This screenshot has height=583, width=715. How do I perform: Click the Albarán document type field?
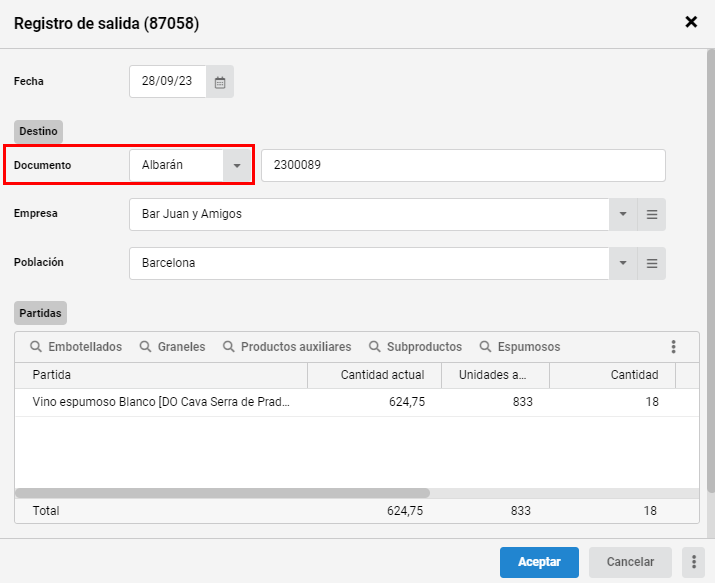176,165
